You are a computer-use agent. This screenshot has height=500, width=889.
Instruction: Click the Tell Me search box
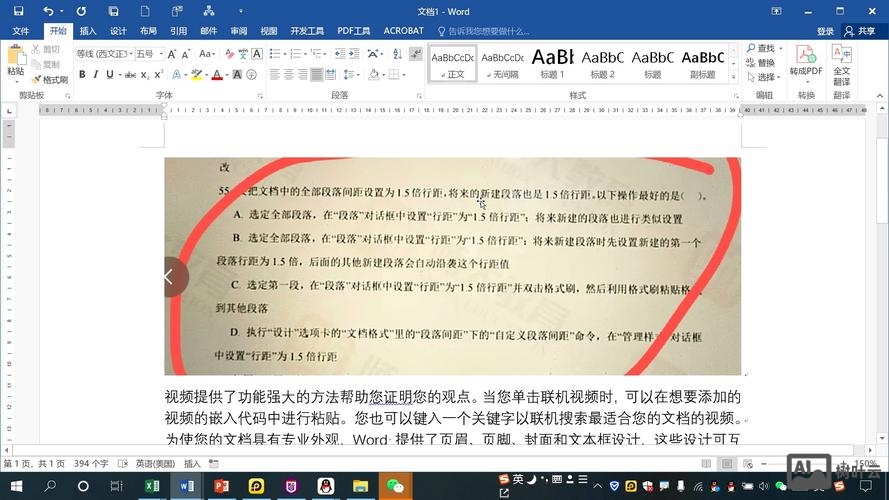coord(484,31)
